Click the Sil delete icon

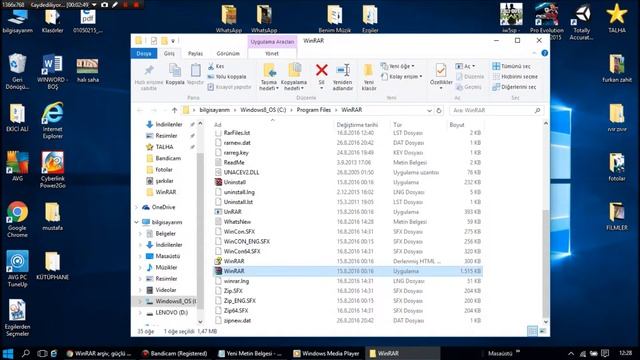click(322, 70)
